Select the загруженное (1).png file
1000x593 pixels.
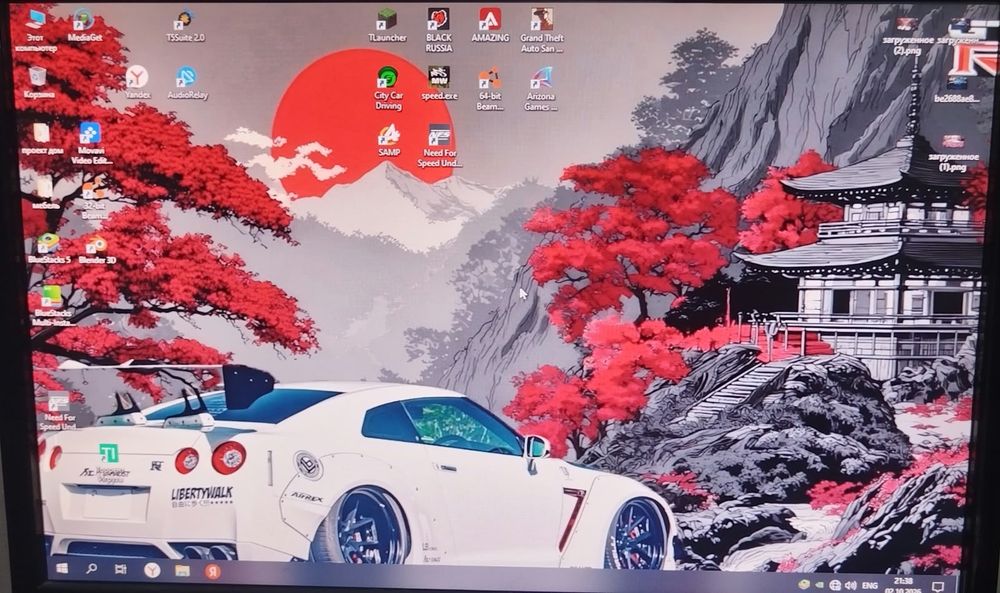coord(953,153)
